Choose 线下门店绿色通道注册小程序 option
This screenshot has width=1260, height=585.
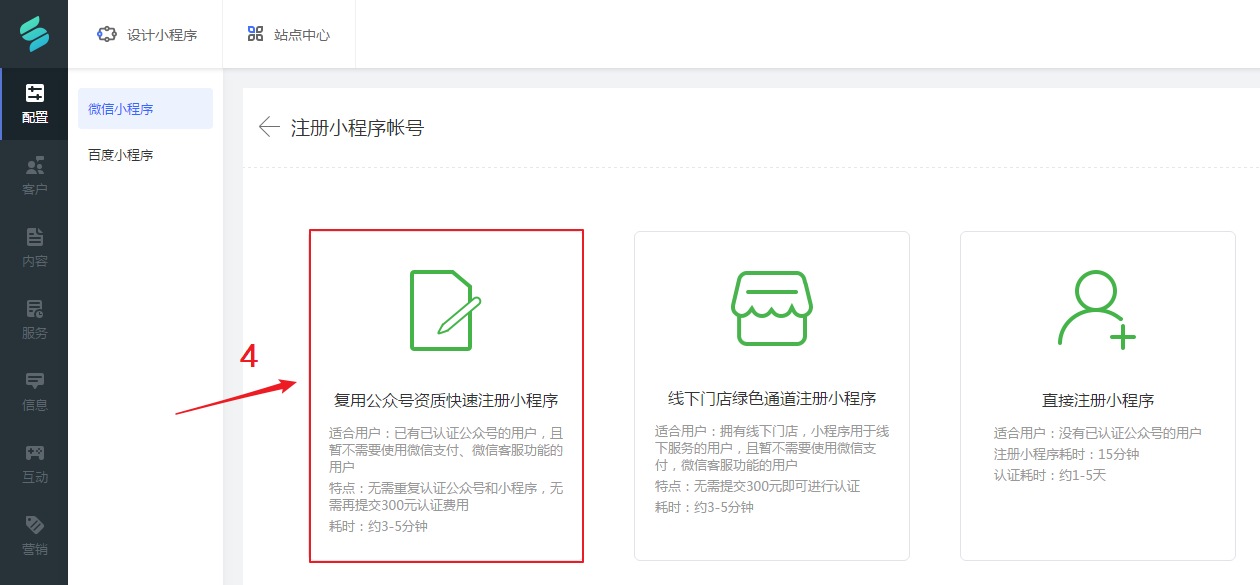772,396
